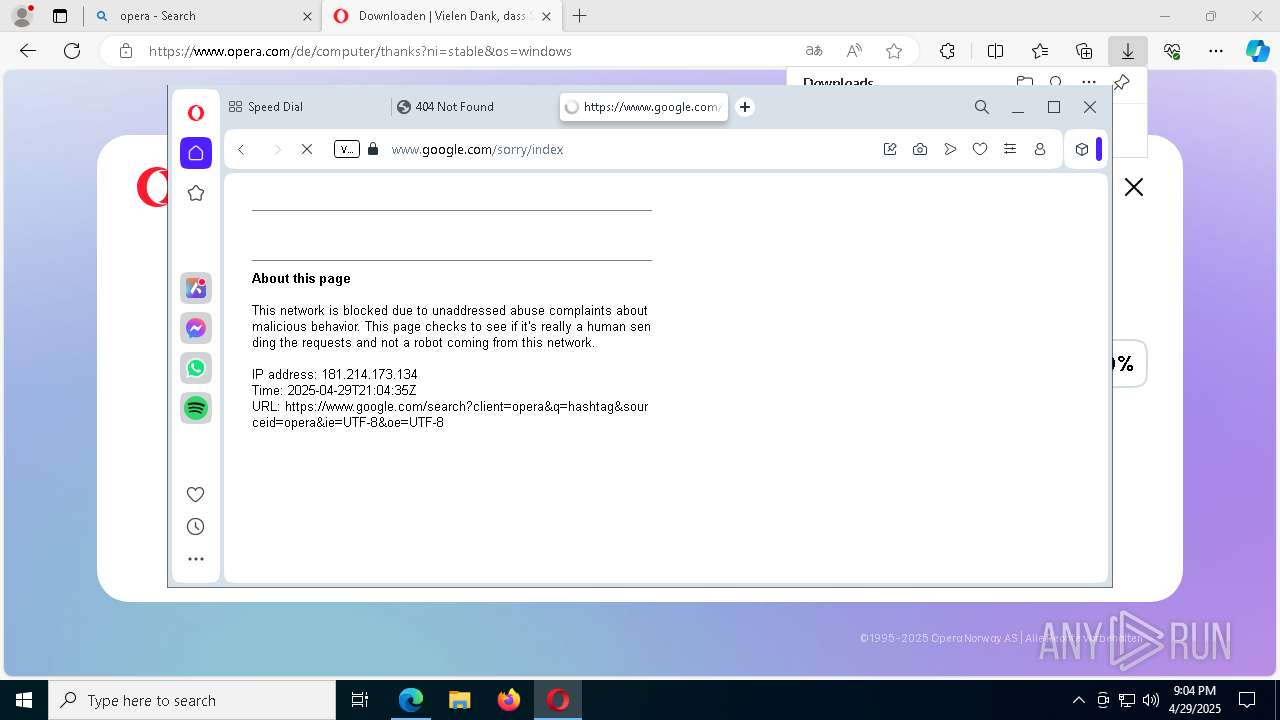
Task: Close the 'opera - Search' Edge tab
Action: (307, 16)
